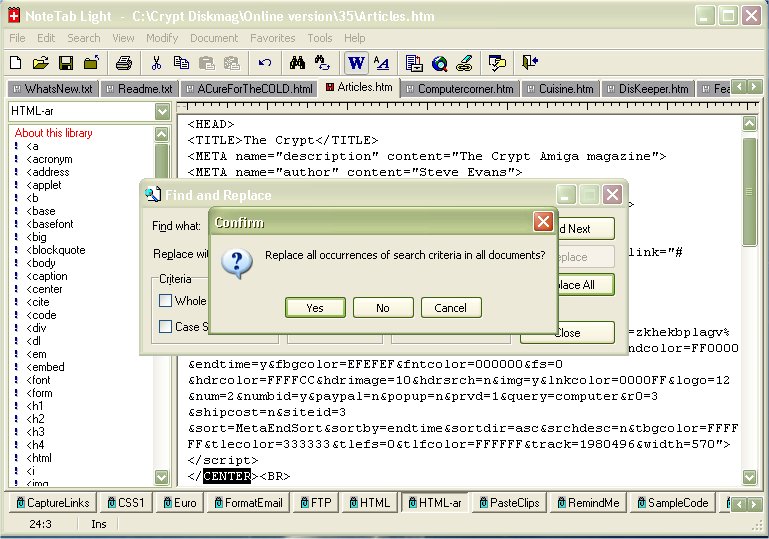Select the <blockquote clip in library

[x=56, y=250]
